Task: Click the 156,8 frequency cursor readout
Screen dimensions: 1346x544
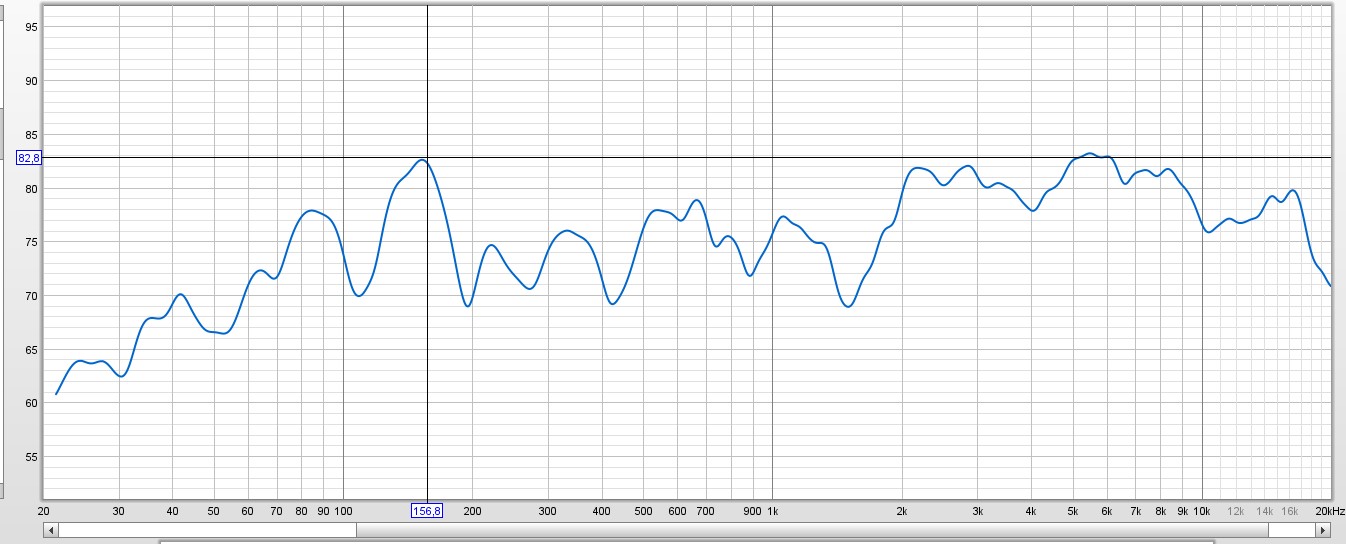Action: 427,511
